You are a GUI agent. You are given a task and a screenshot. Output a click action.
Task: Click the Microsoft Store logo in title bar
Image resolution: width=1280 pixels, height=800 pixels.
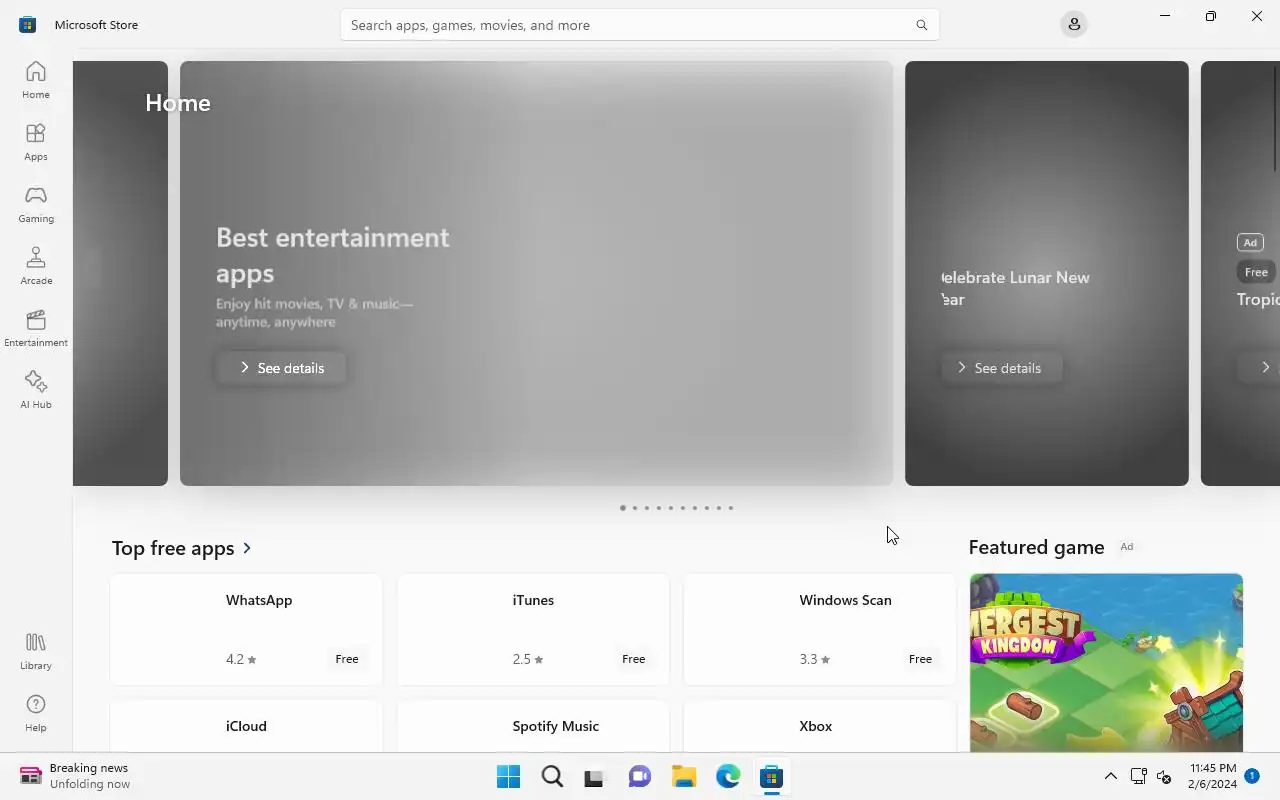[27, 24]
